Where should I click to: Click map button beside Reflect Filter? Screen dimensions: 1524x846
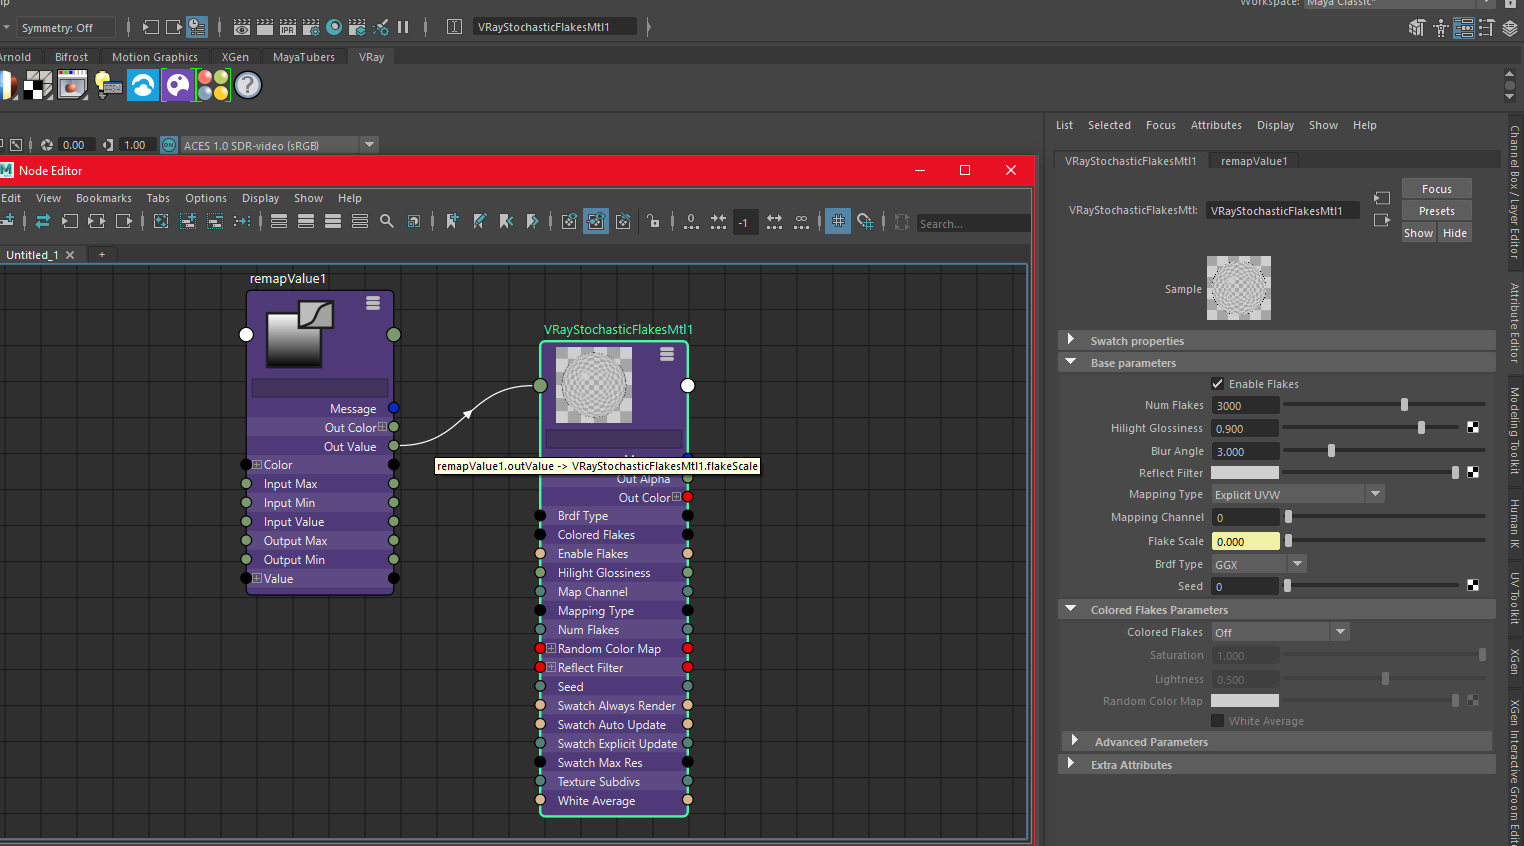coord(1473,472)
